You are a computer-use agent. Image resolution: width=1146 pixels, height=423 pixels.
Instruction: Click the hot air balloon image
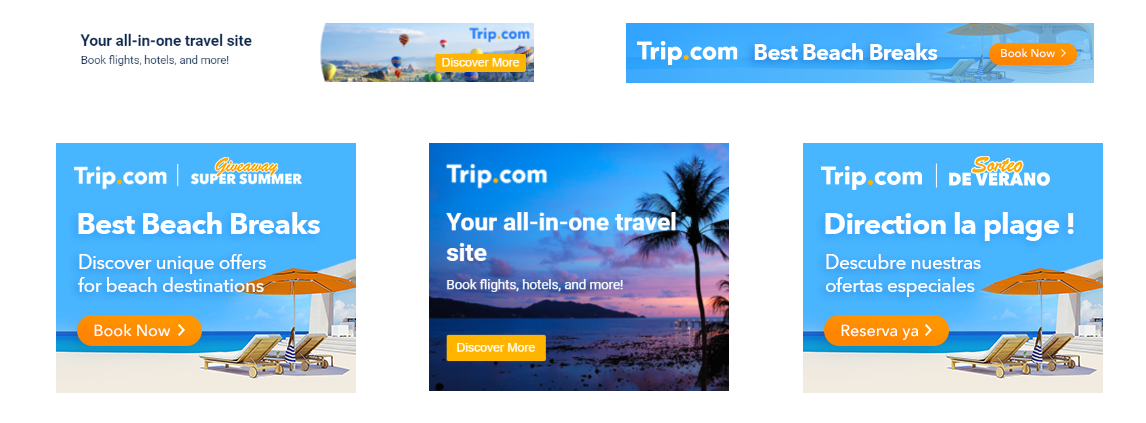point(427,53)
